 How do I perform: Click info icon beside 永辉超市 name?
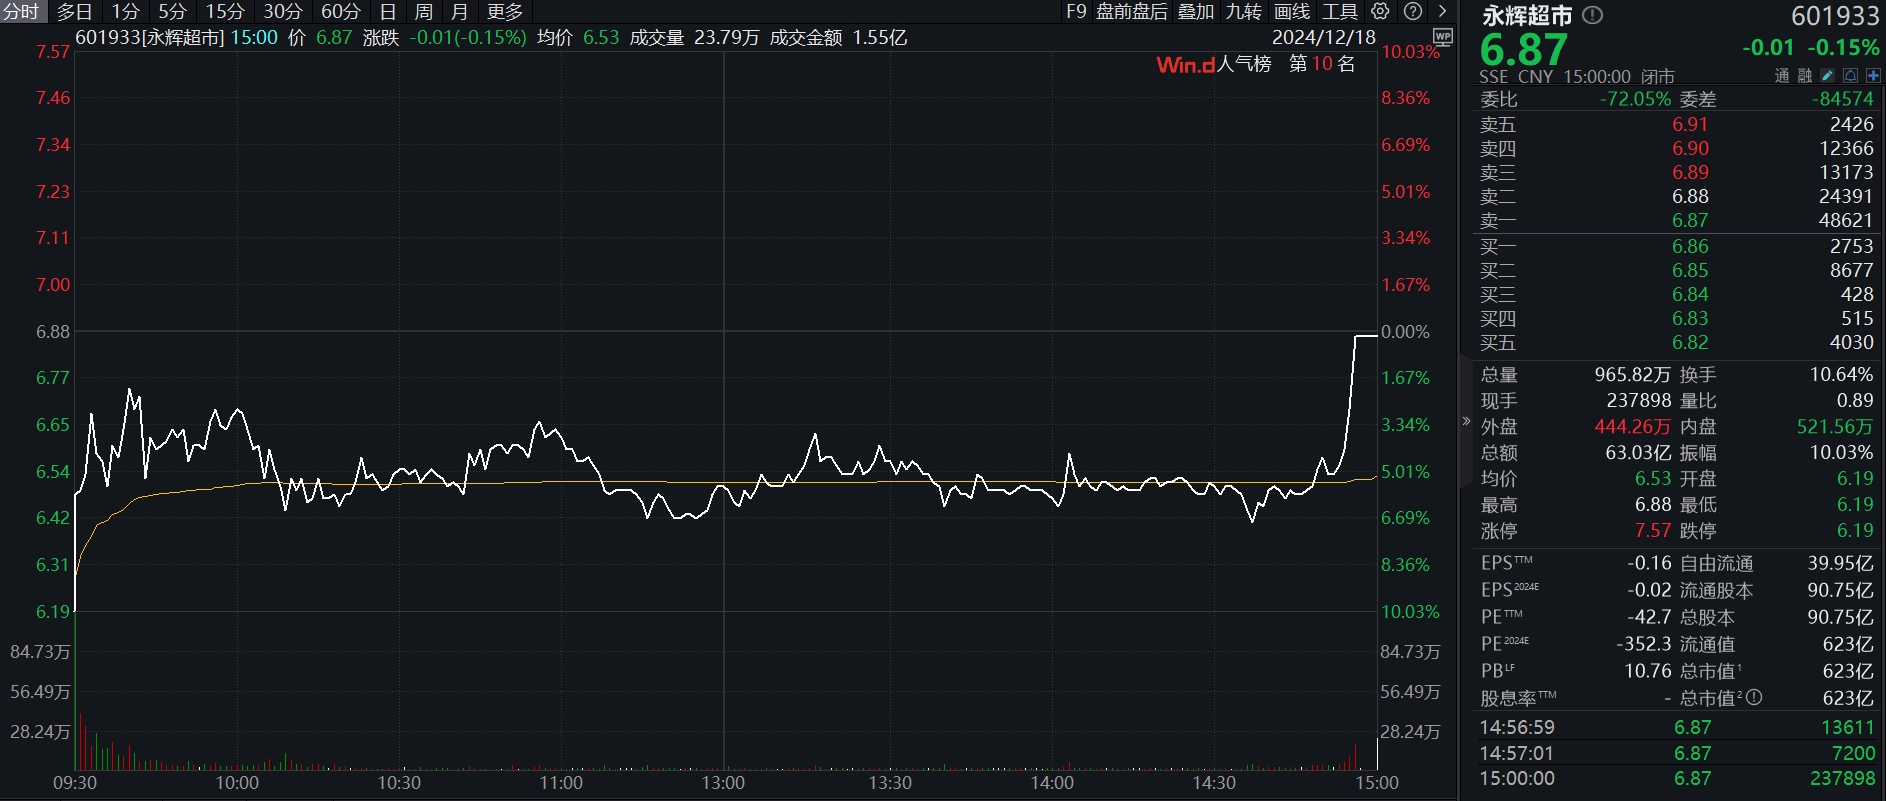point(1594,15)
